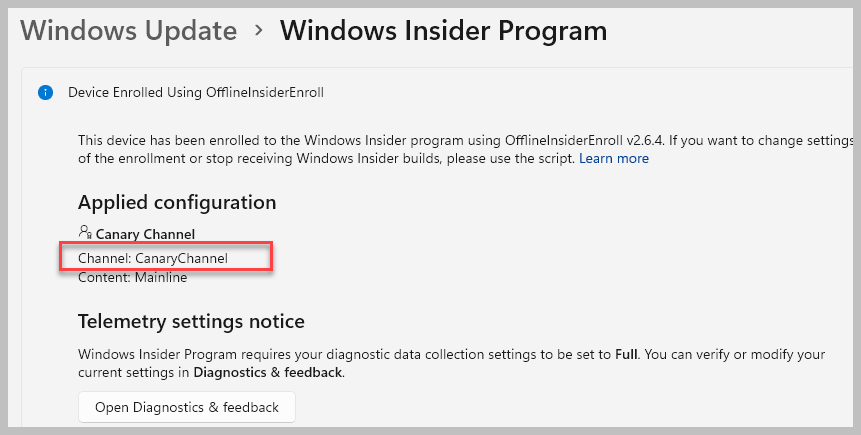Screen dimensions: 861x435
Task: Open the Learn more link
Action: [x=613, y=158]
